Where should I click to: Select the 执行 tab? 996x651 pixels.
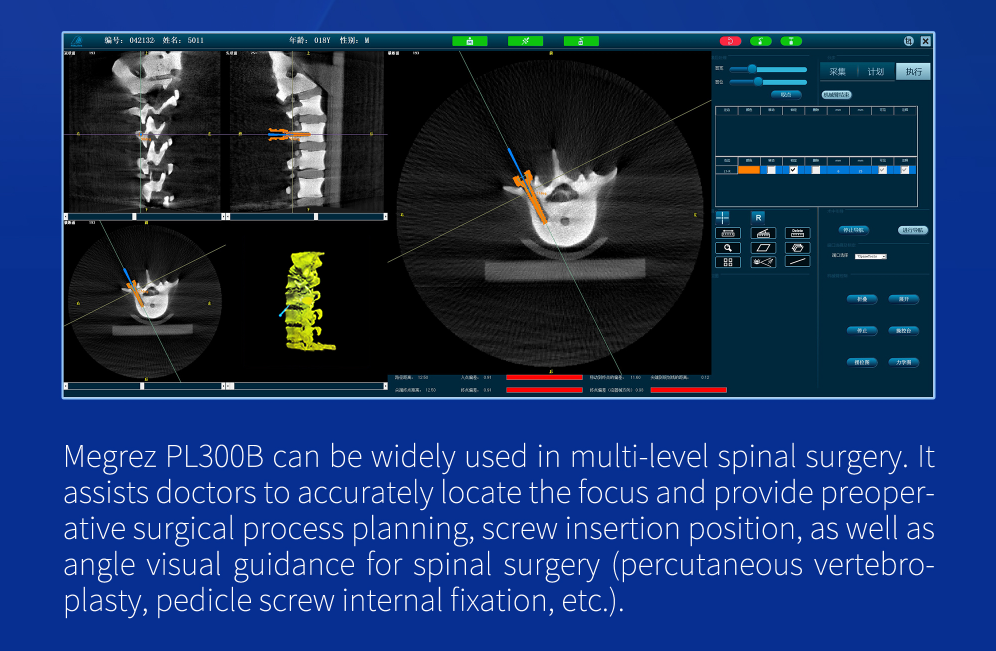(913, 72)
